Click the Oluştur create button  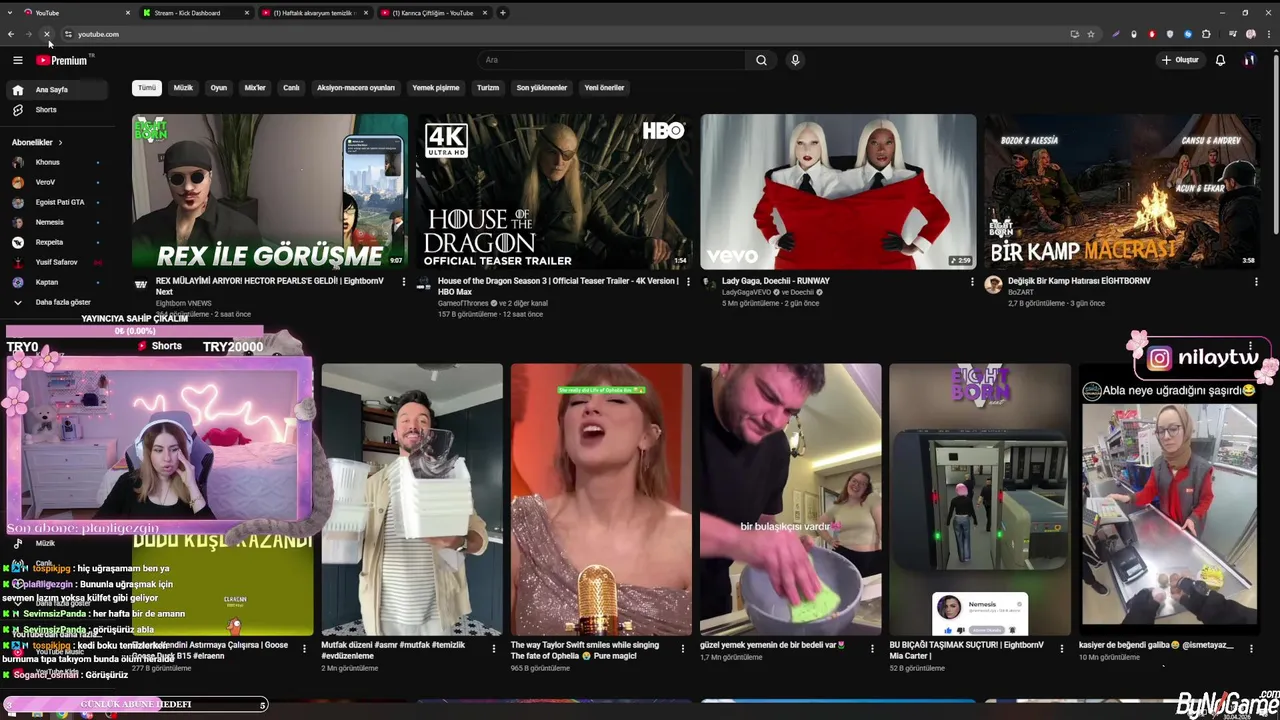[1179, 60]
